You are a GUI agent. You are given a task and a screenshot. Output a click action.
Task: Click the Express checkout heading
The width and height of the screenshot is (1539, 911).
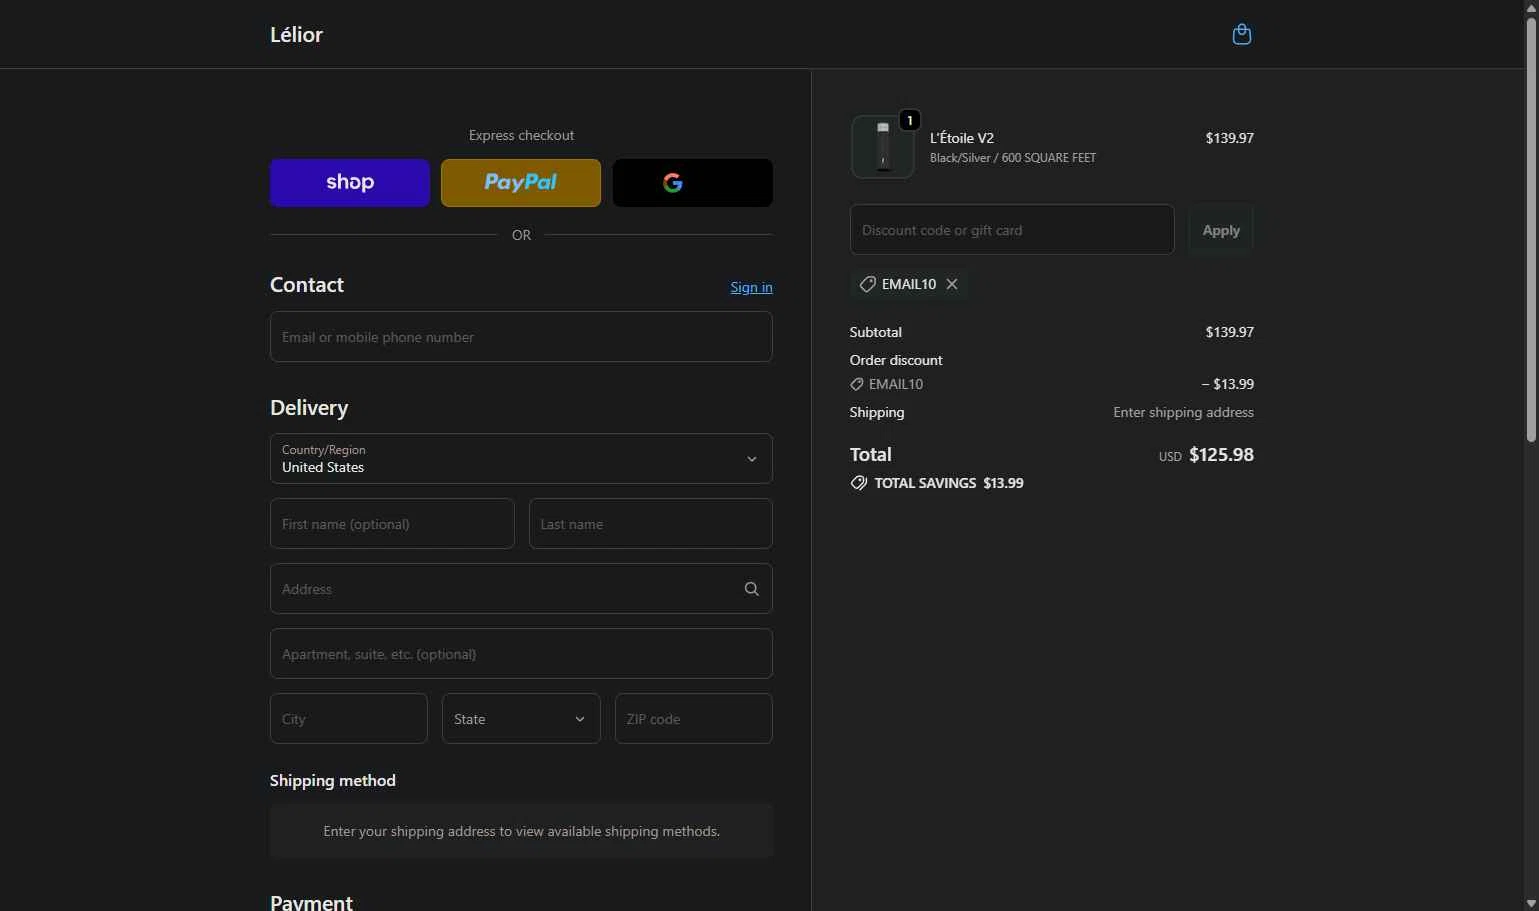[x=521, y=135]
